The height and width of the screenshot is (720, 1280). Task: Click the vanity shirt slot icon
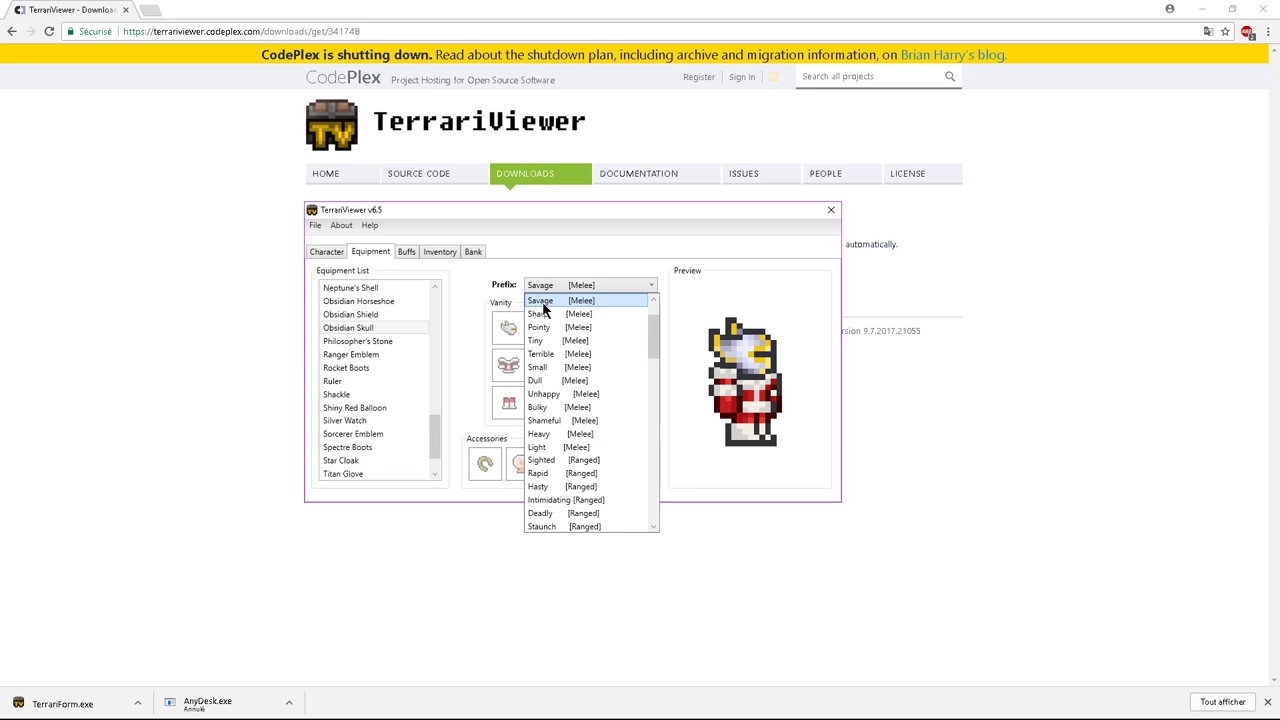coord(508,365)
